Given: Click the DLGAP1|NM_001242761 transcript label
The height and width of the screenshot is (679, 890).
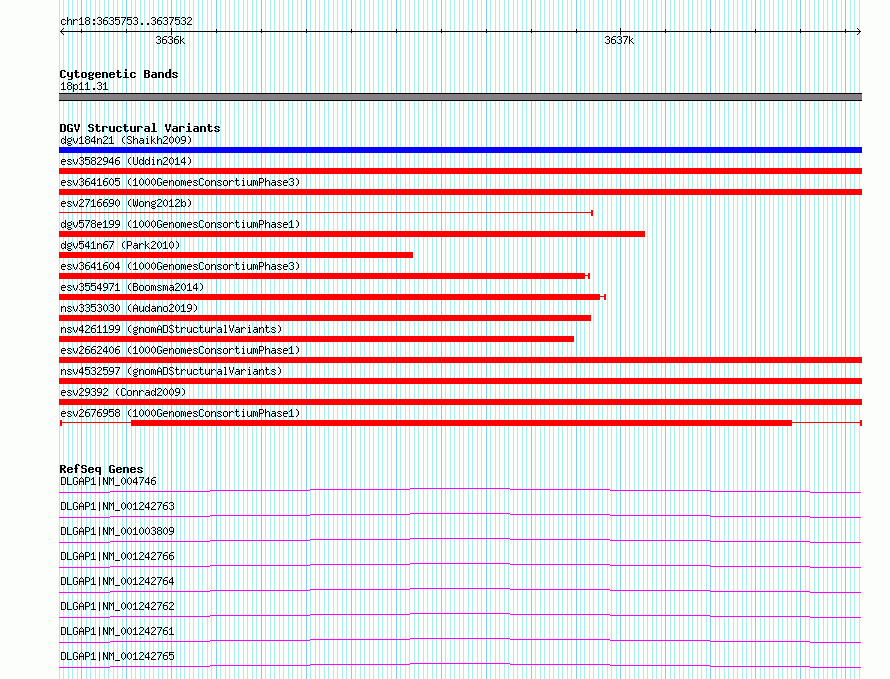Looking at the screenshot, I should 117,631.
